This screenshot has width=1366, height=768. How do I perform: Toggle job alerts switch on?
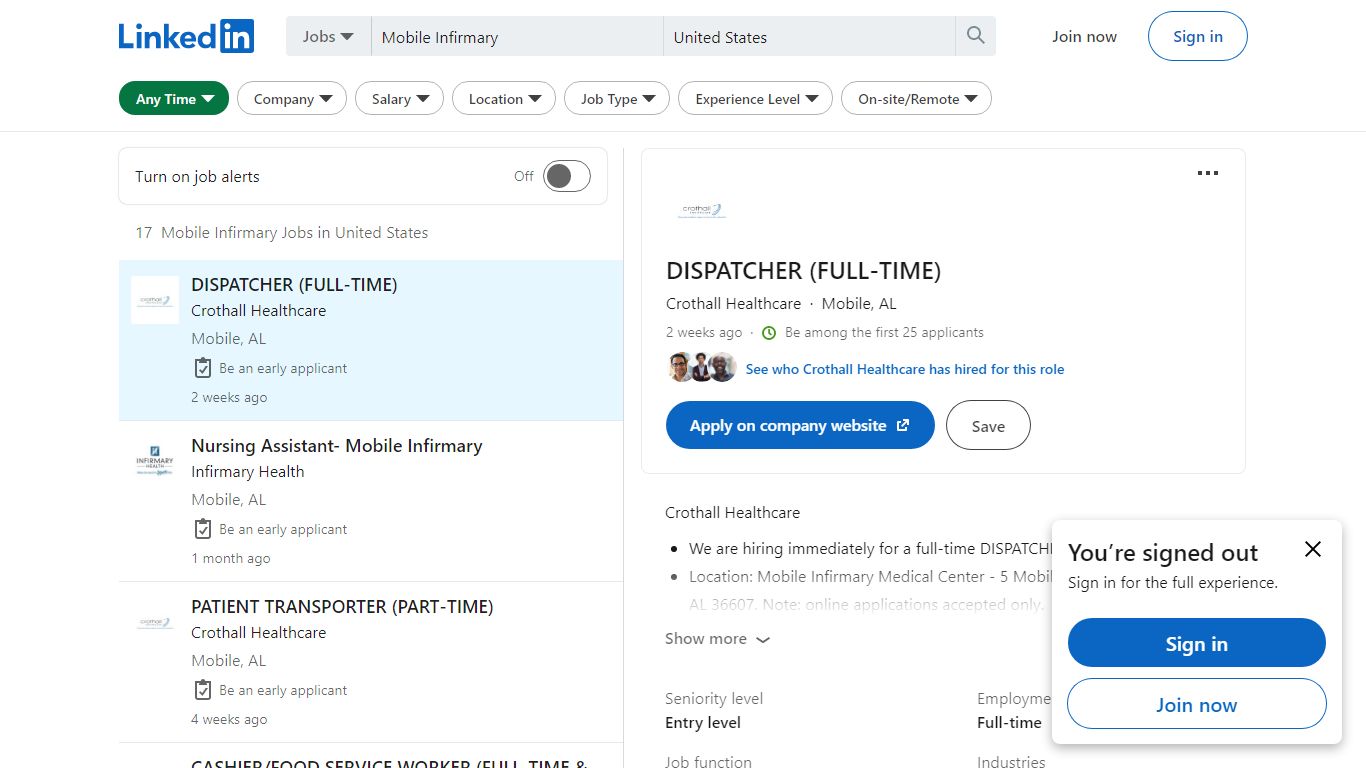pos(567,177)
